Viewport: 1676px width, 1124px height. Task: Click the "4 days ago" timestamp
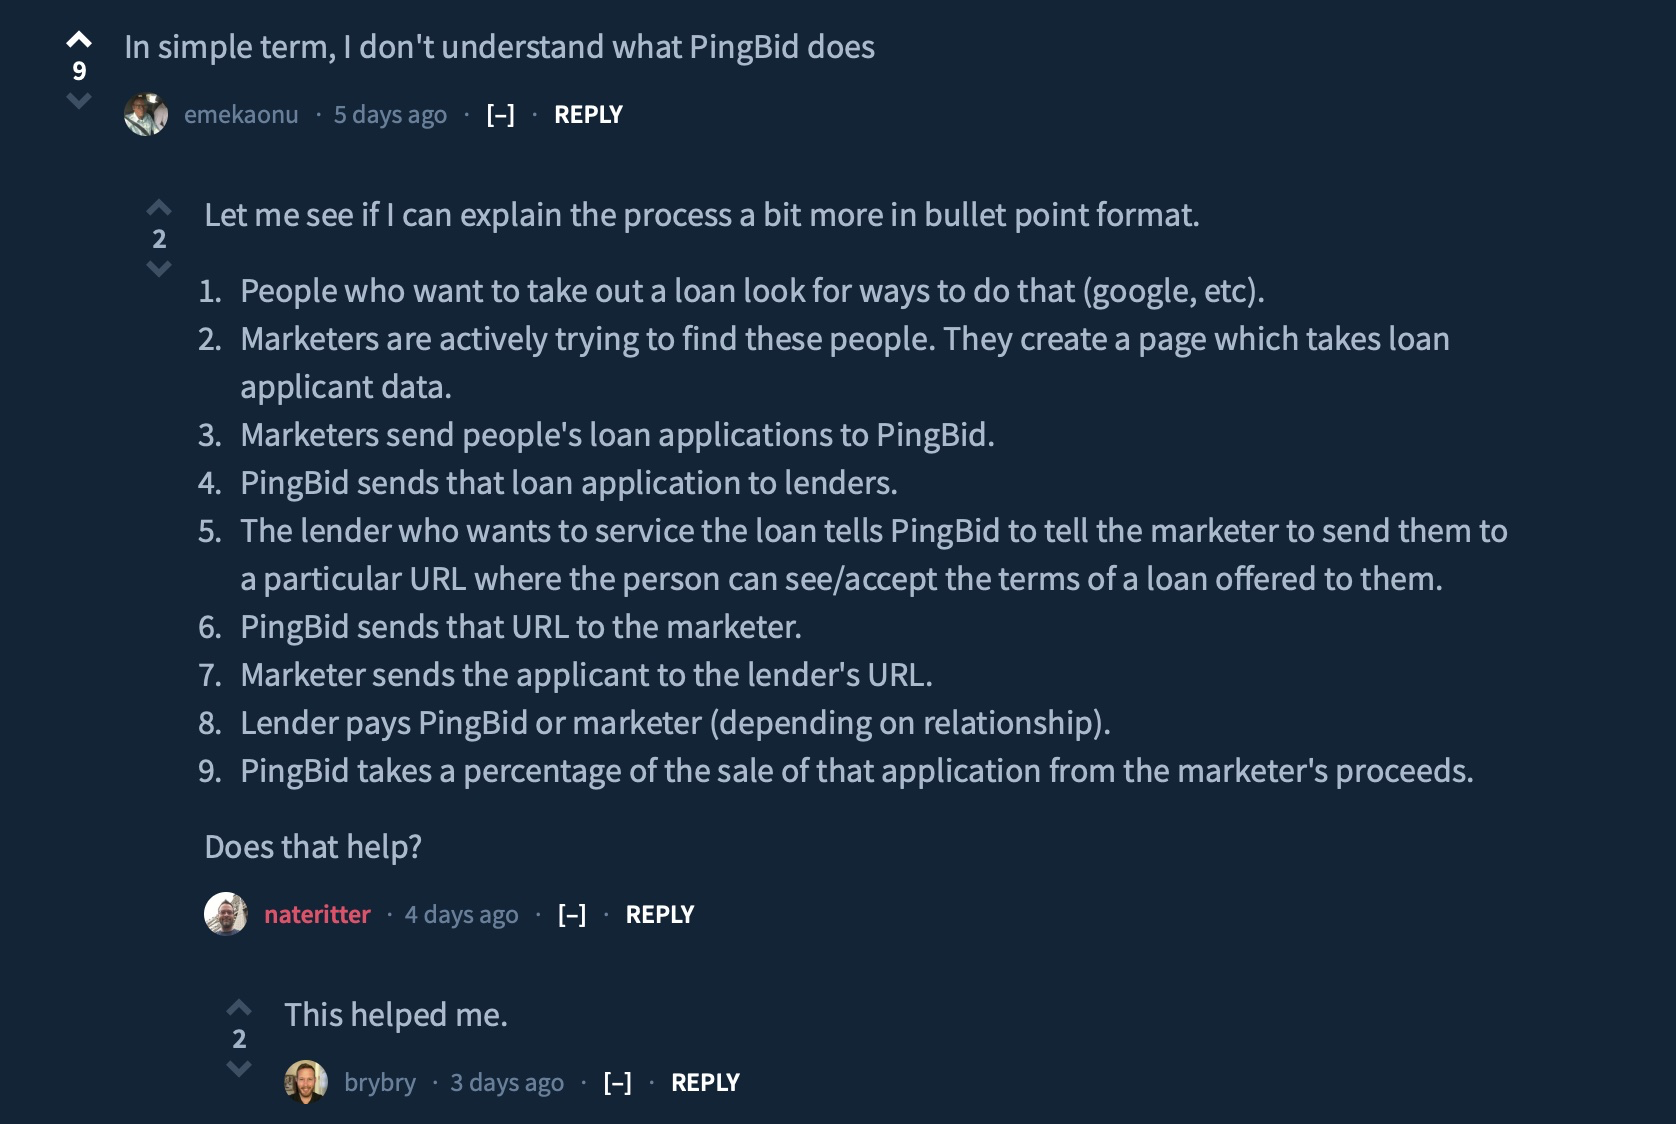(x=461, y=914)
